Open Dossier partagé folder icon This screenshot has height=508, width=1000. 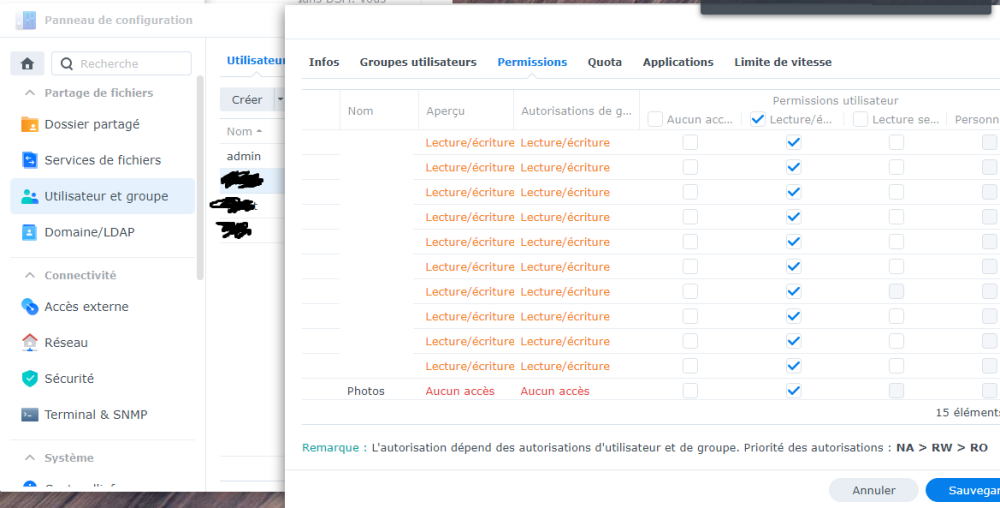click(x=29, y=124)
